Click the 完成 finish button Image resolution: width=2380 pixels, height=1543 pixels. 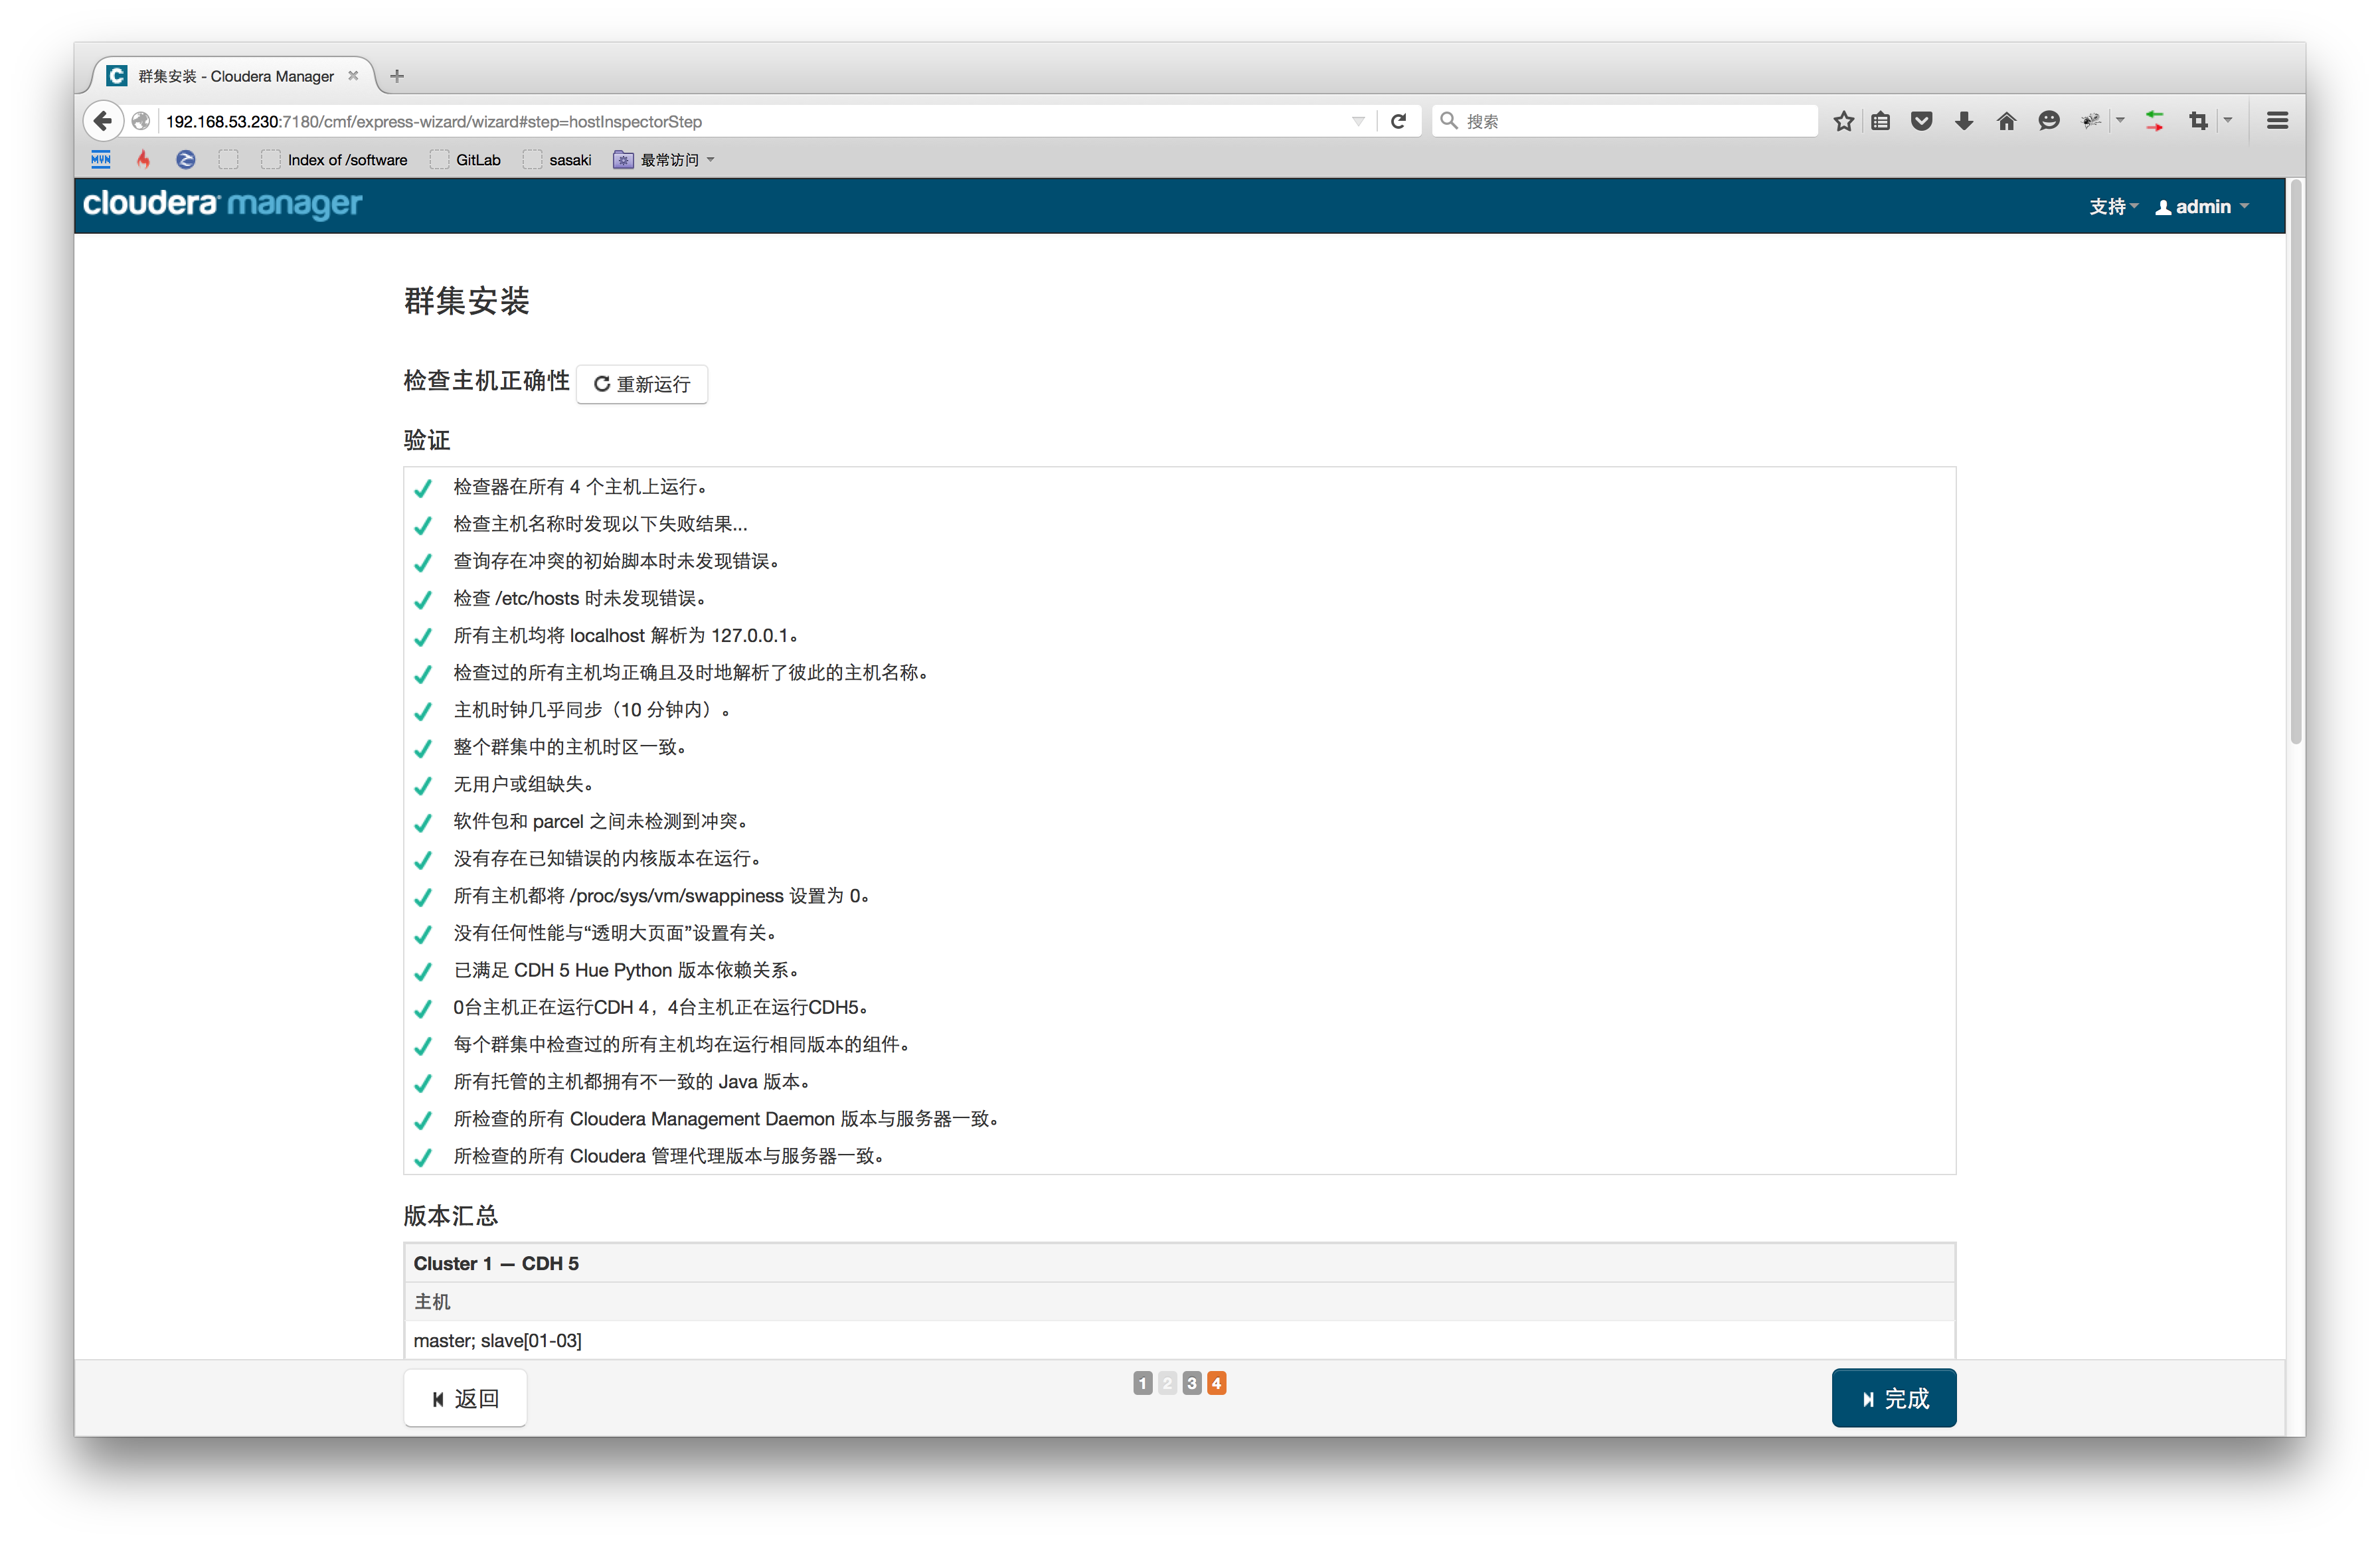pyautogui.click(x=1893, y=1398)
